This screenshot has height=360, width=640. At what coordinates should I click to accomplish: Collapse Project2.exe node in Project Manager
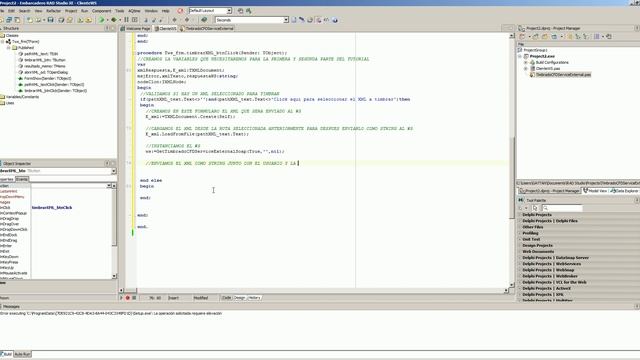tap(520, 56)
